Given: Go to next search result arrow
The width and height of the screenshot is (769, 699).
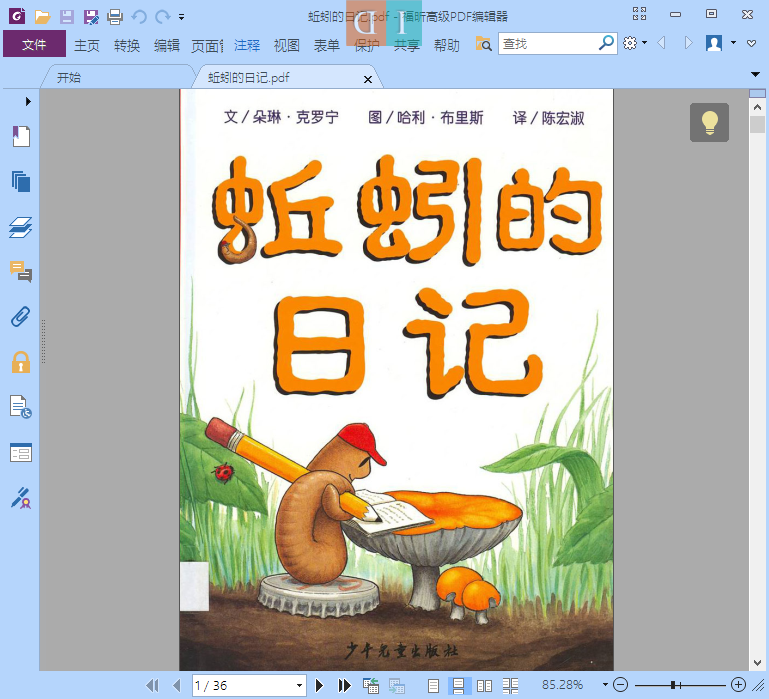Looking at the screenshot, I should click(x=689, y=43).
